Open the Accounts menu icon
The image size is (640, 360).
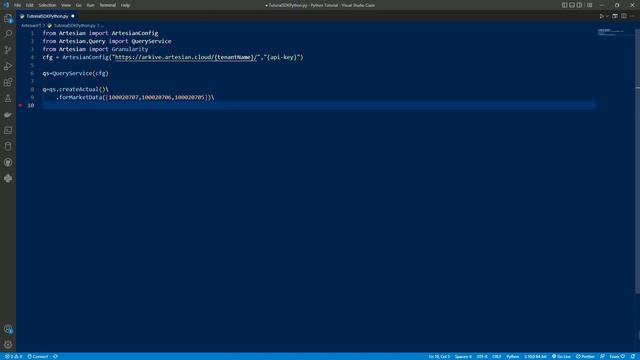tap(8, 329)
